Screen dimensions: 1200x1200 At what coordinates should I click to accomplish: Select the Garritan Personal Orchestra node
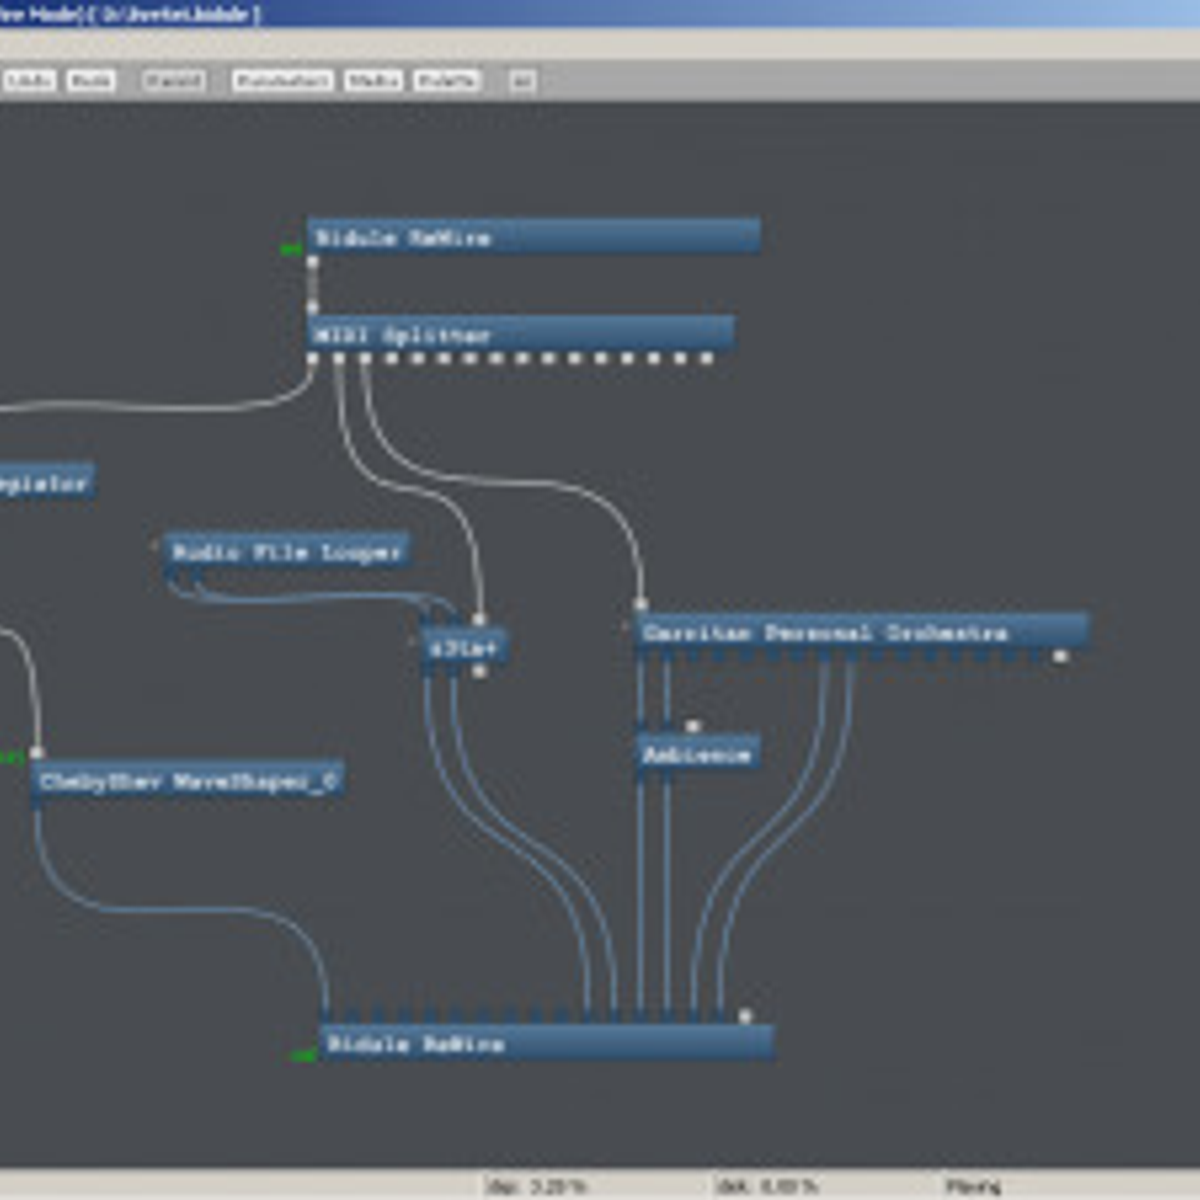pyautogui.click(x=862, y=632)
